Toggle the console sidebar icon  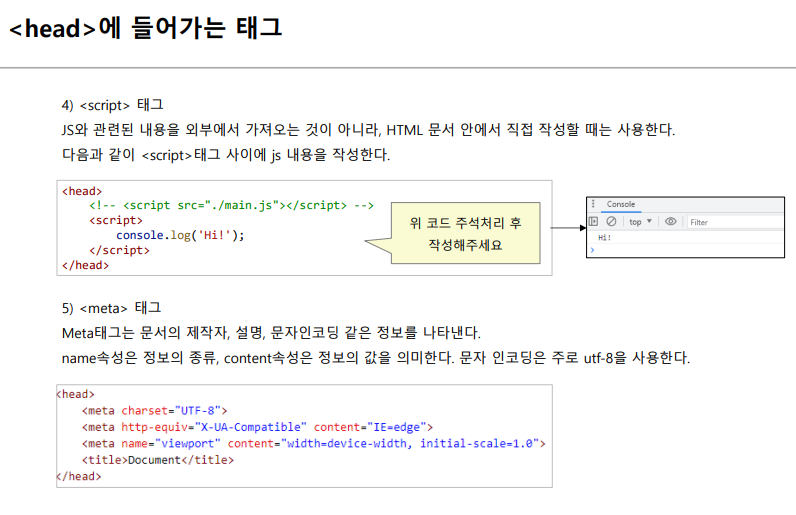(x=593, y=221)
